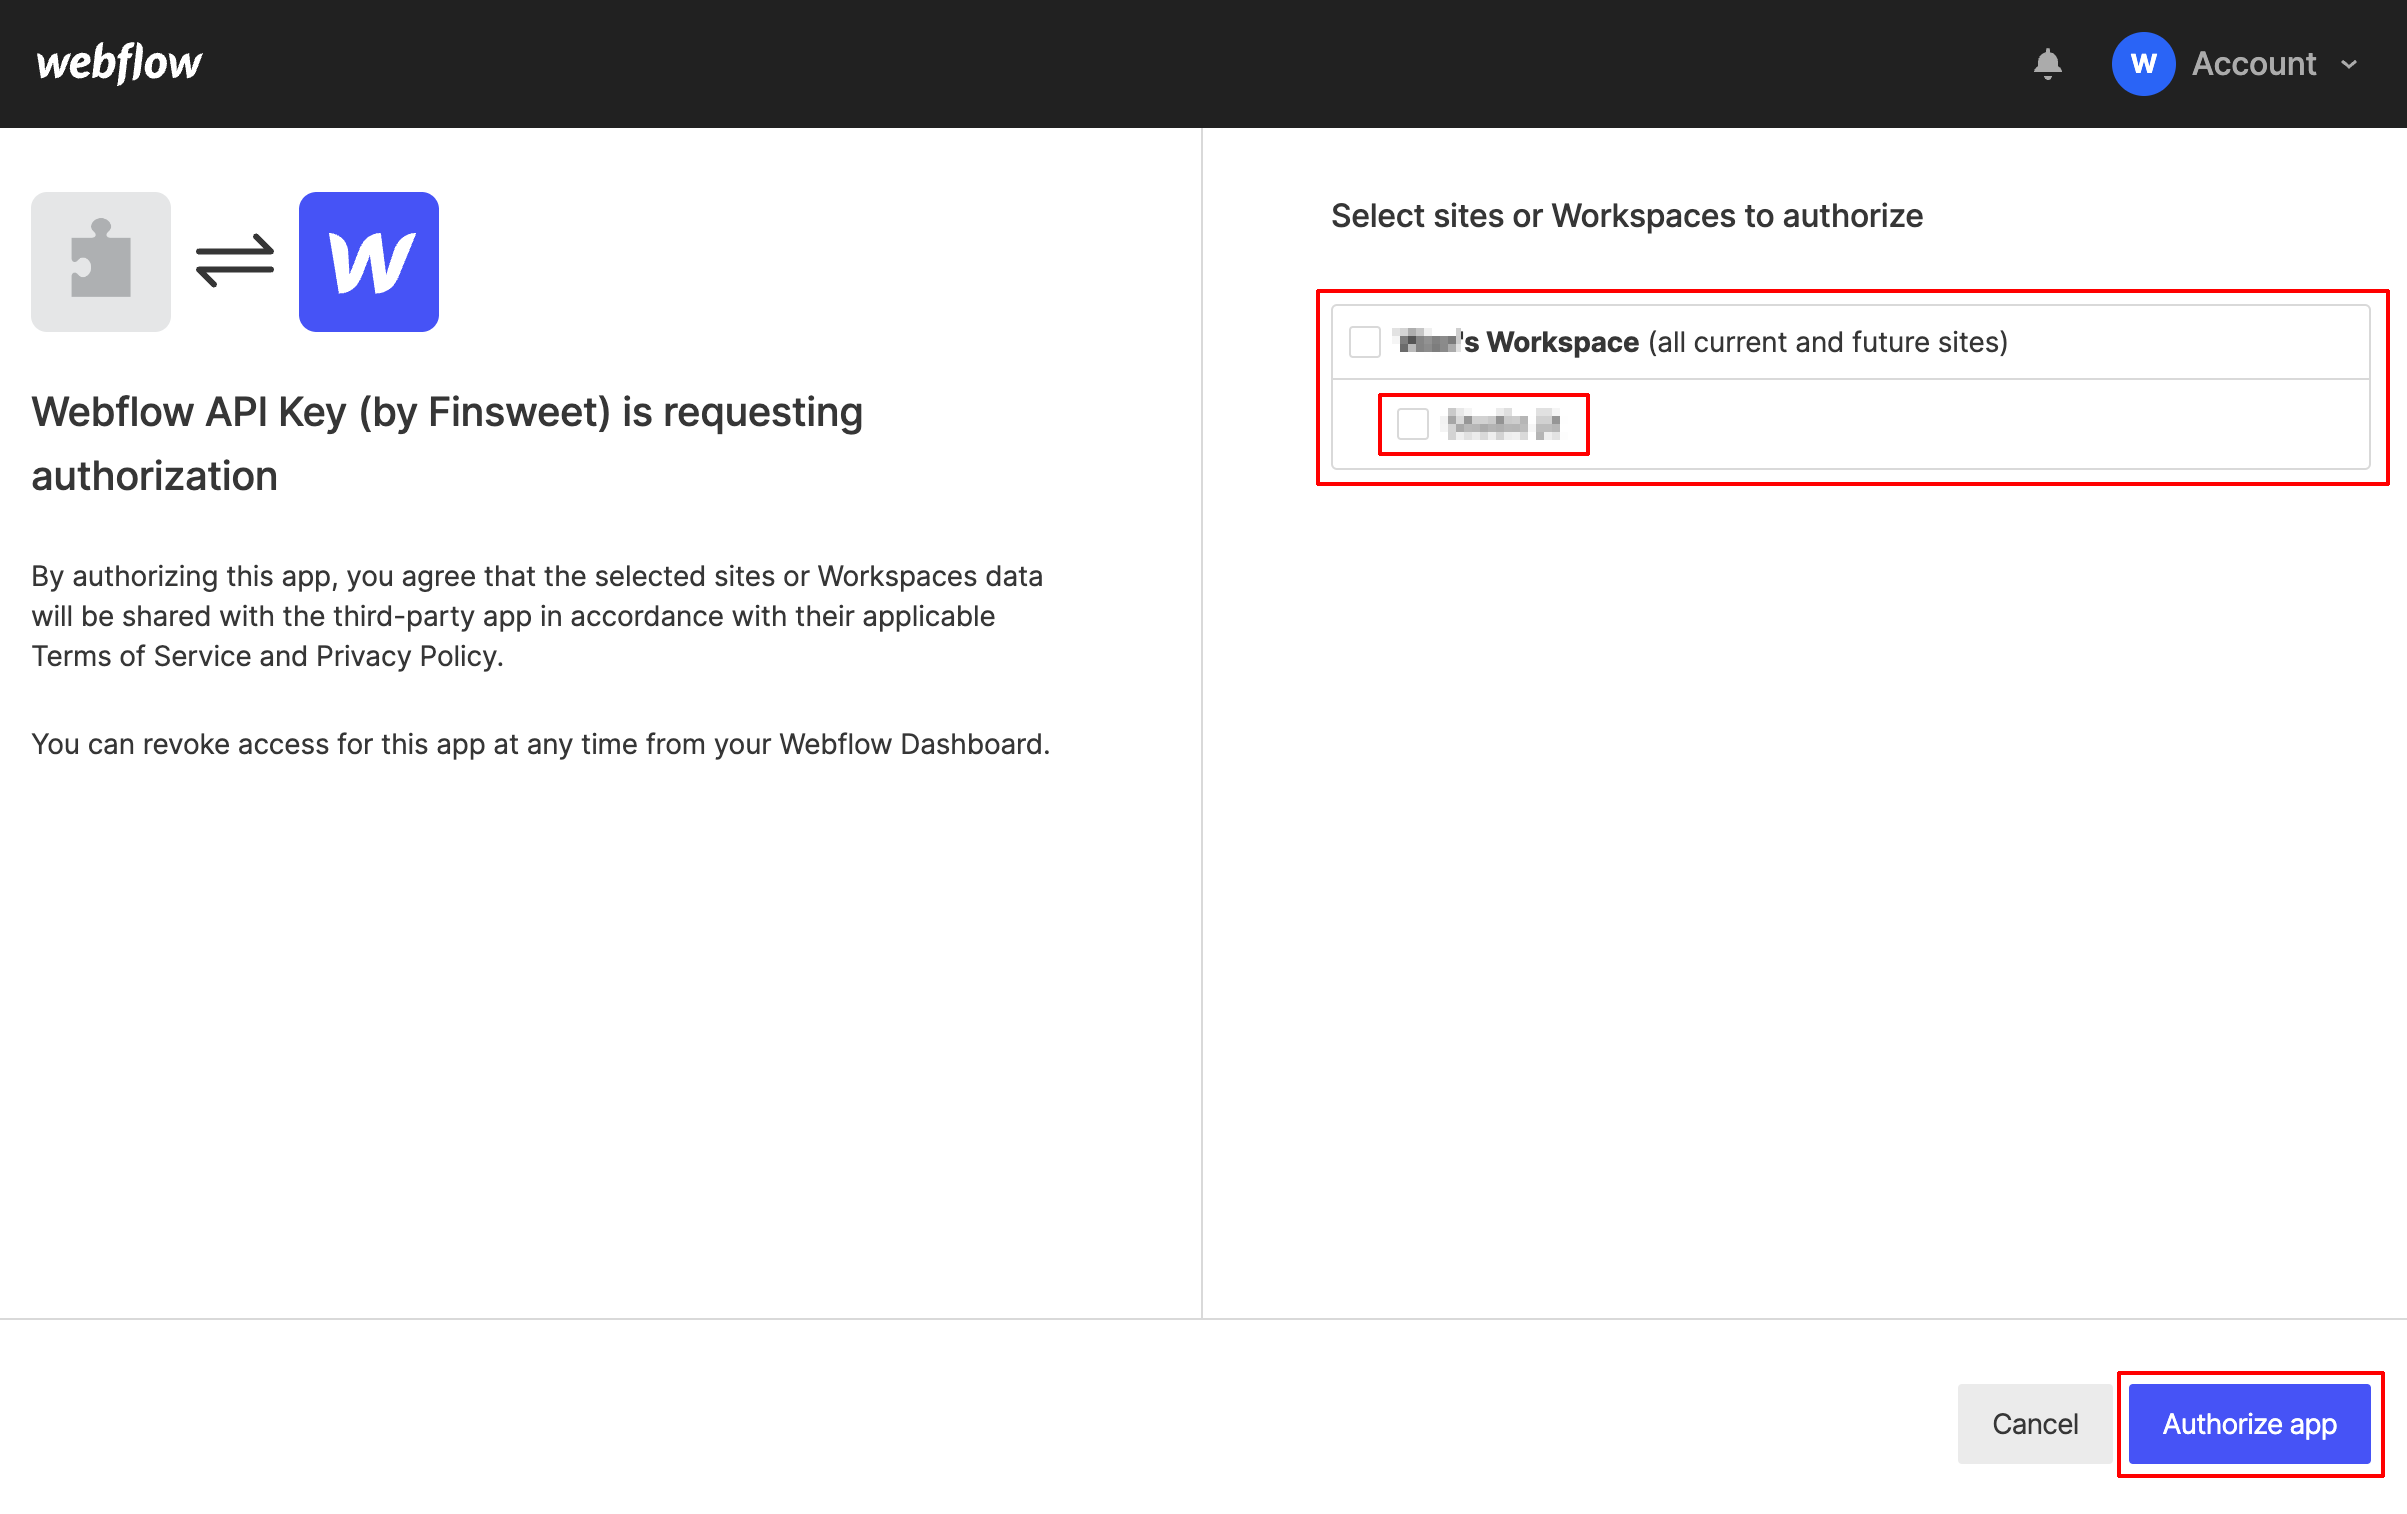Check the Workspace all sites checkbox
The width and height of the screenshot is (2407, 1514).
pos(1364,342)
